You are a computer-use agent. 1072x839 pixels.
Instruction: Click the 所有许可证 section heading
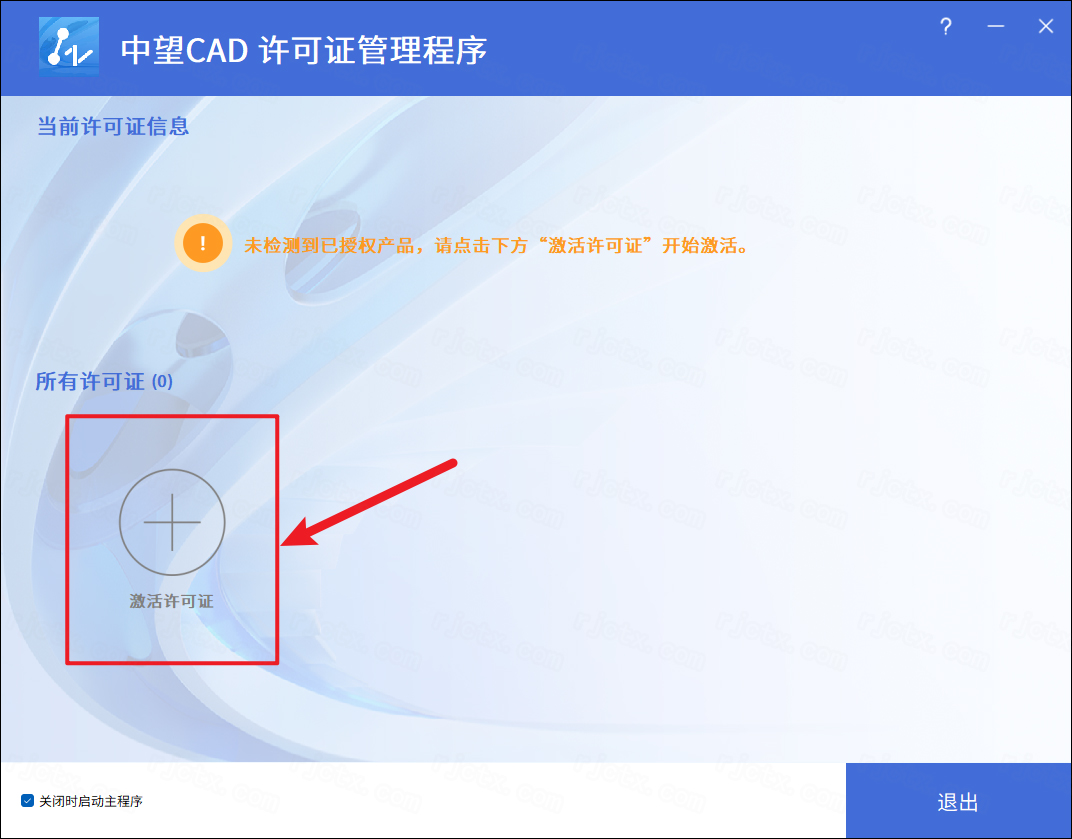pos(90,382)
